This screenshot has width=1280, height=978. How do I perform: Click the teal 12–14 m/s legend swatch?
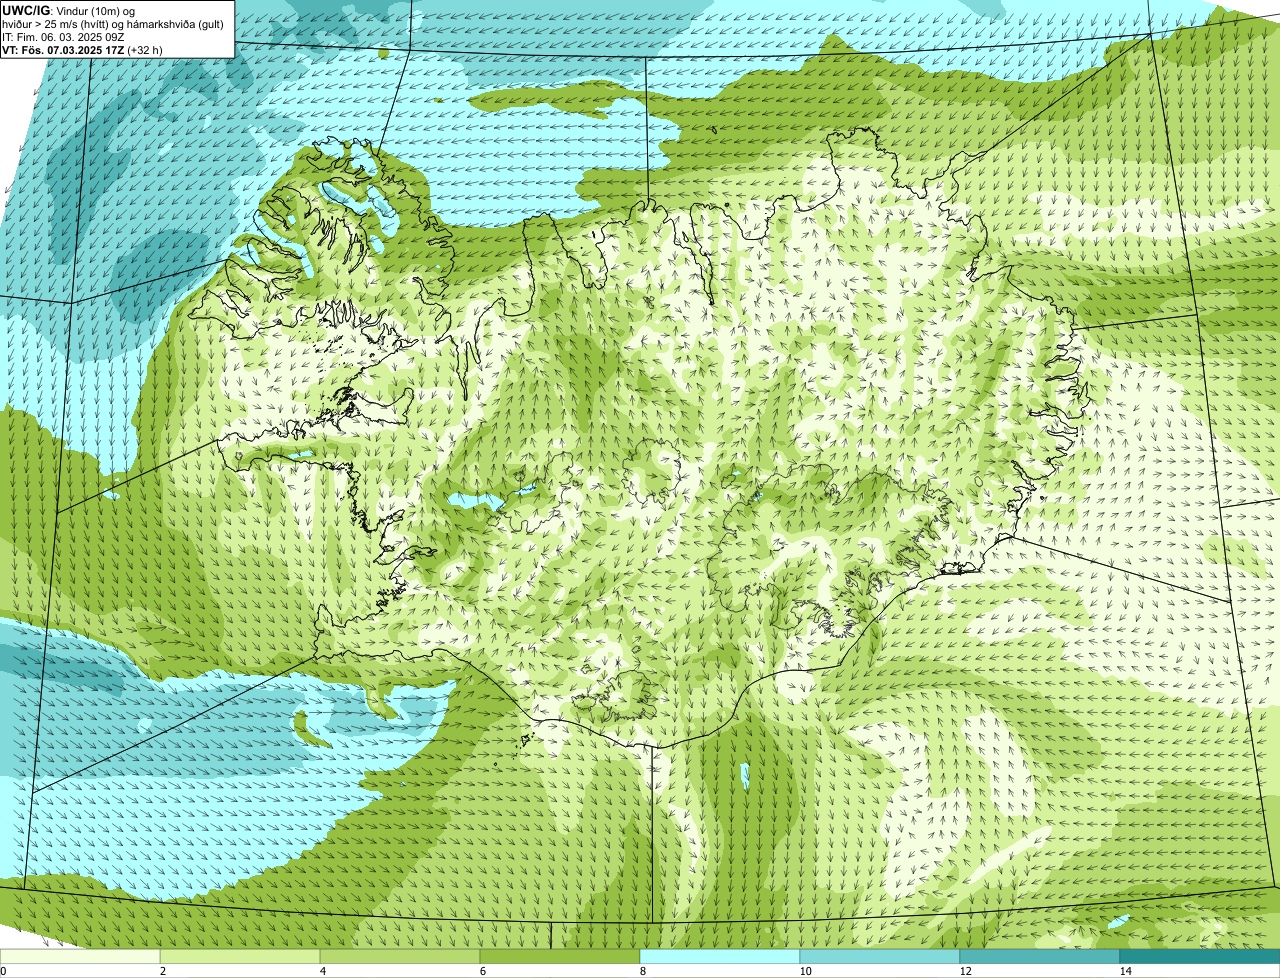click(x=1040, y=956)
